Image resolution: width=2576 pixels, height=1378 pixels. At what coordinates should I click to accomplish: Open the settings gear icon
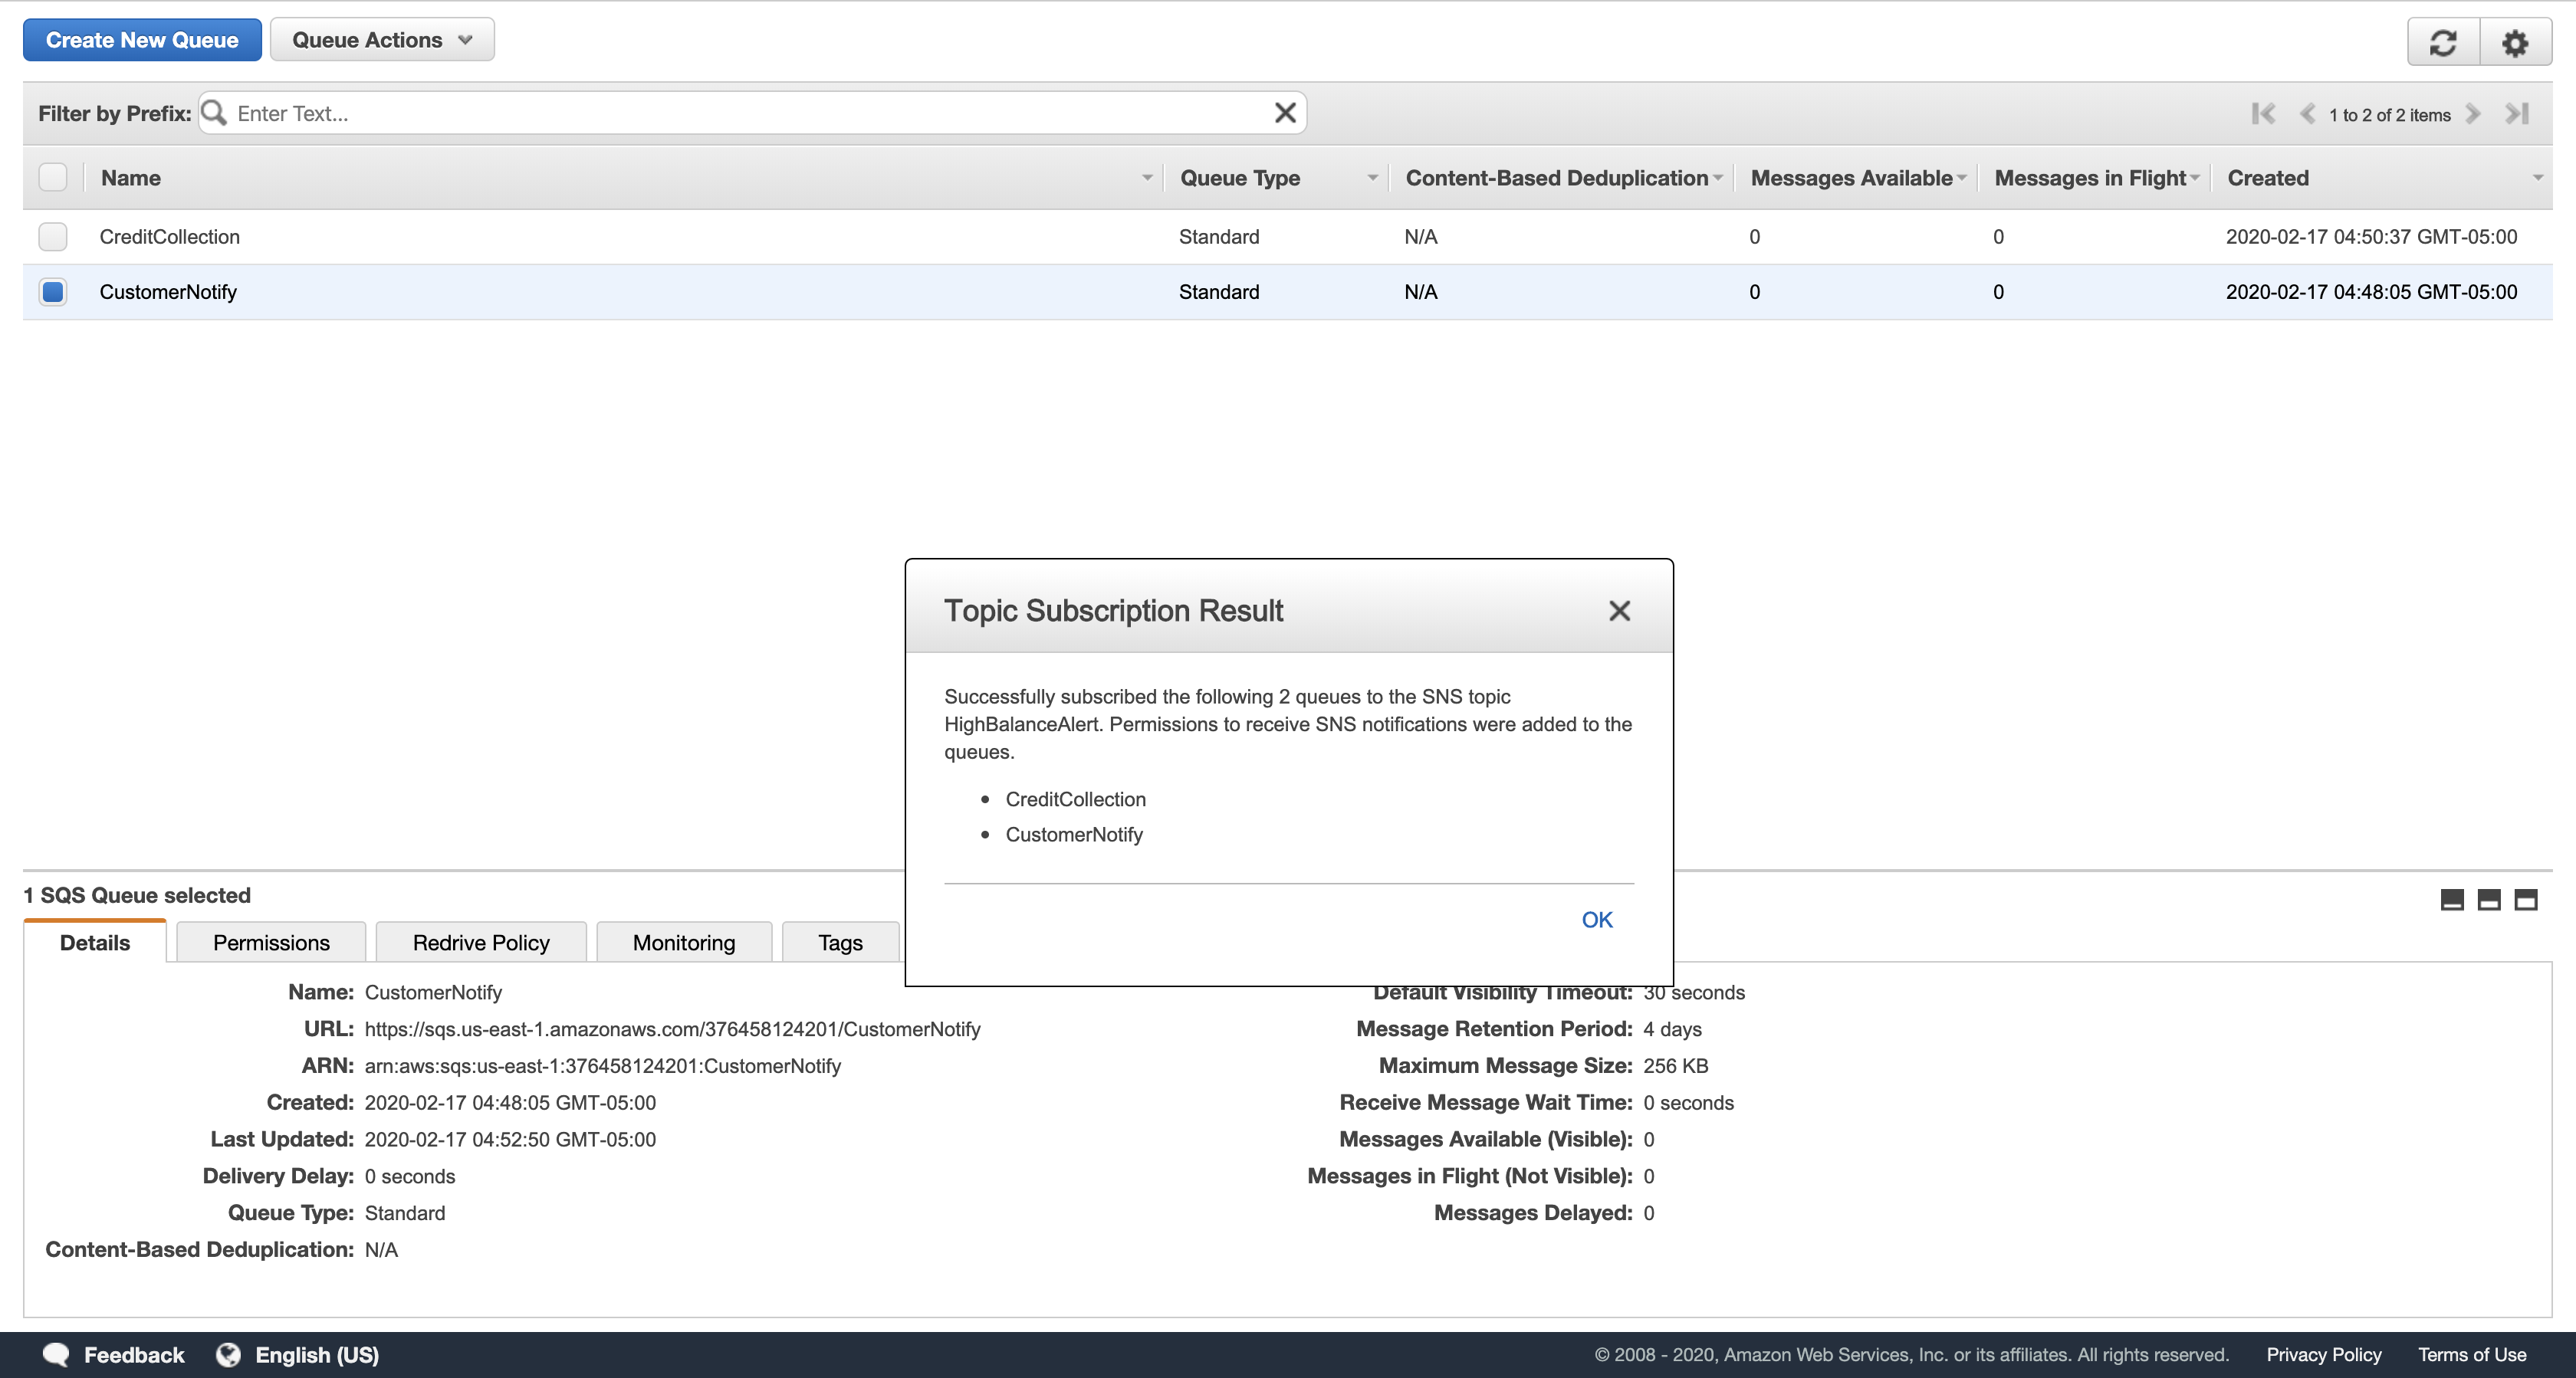click(2514, 43)
